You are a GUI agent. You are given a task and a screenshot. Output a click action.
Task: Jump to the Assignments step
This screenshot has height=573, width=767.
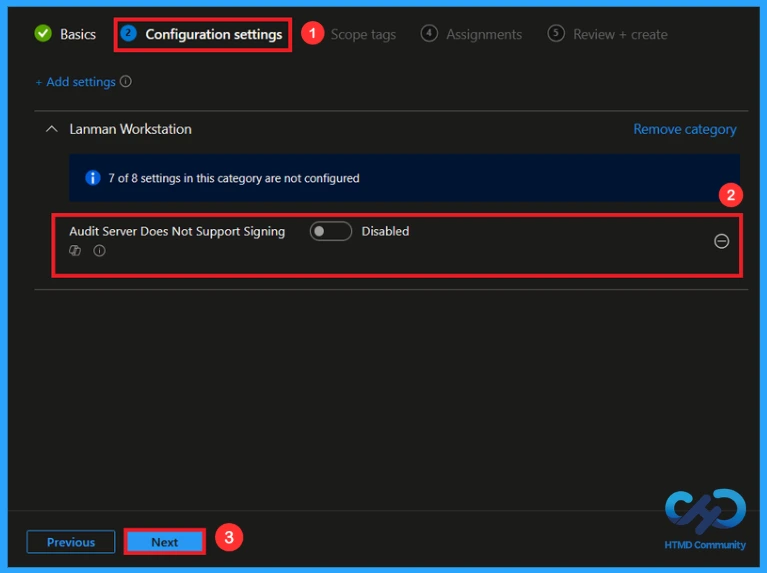point(484,34)
